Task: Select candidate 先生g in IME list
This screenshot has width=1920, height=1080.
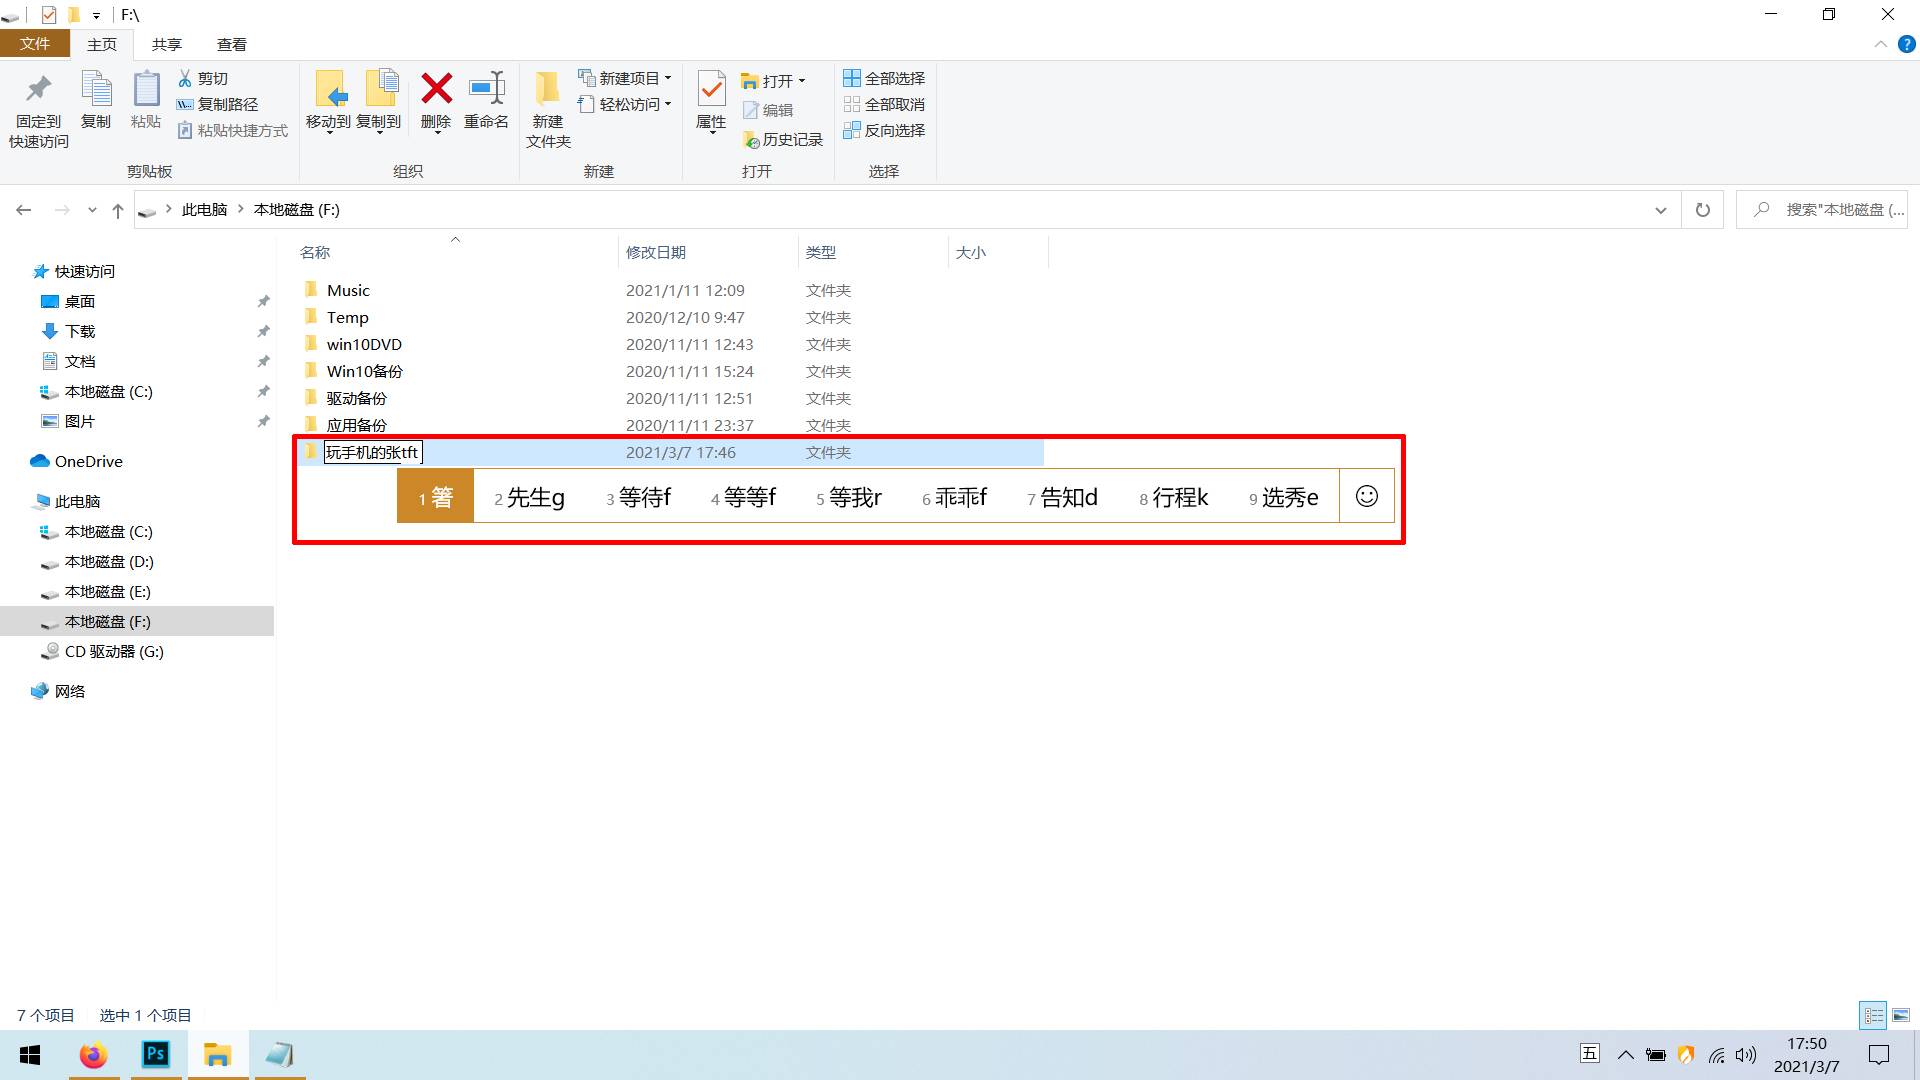Action: [x=530, y=497]
